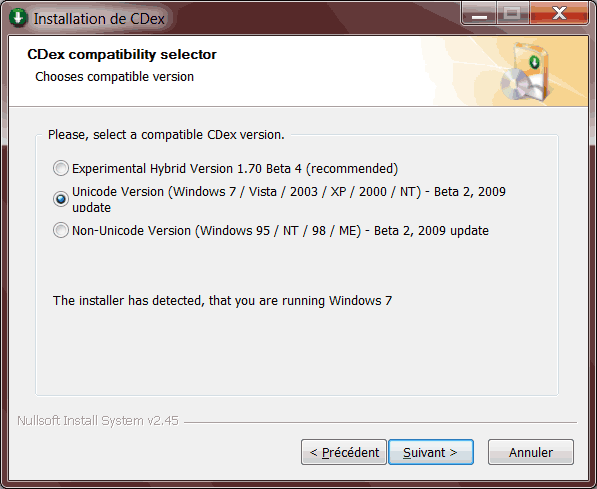Close the installer with the red X
This screenshot has width=597, height=489.
click(559, 14)
